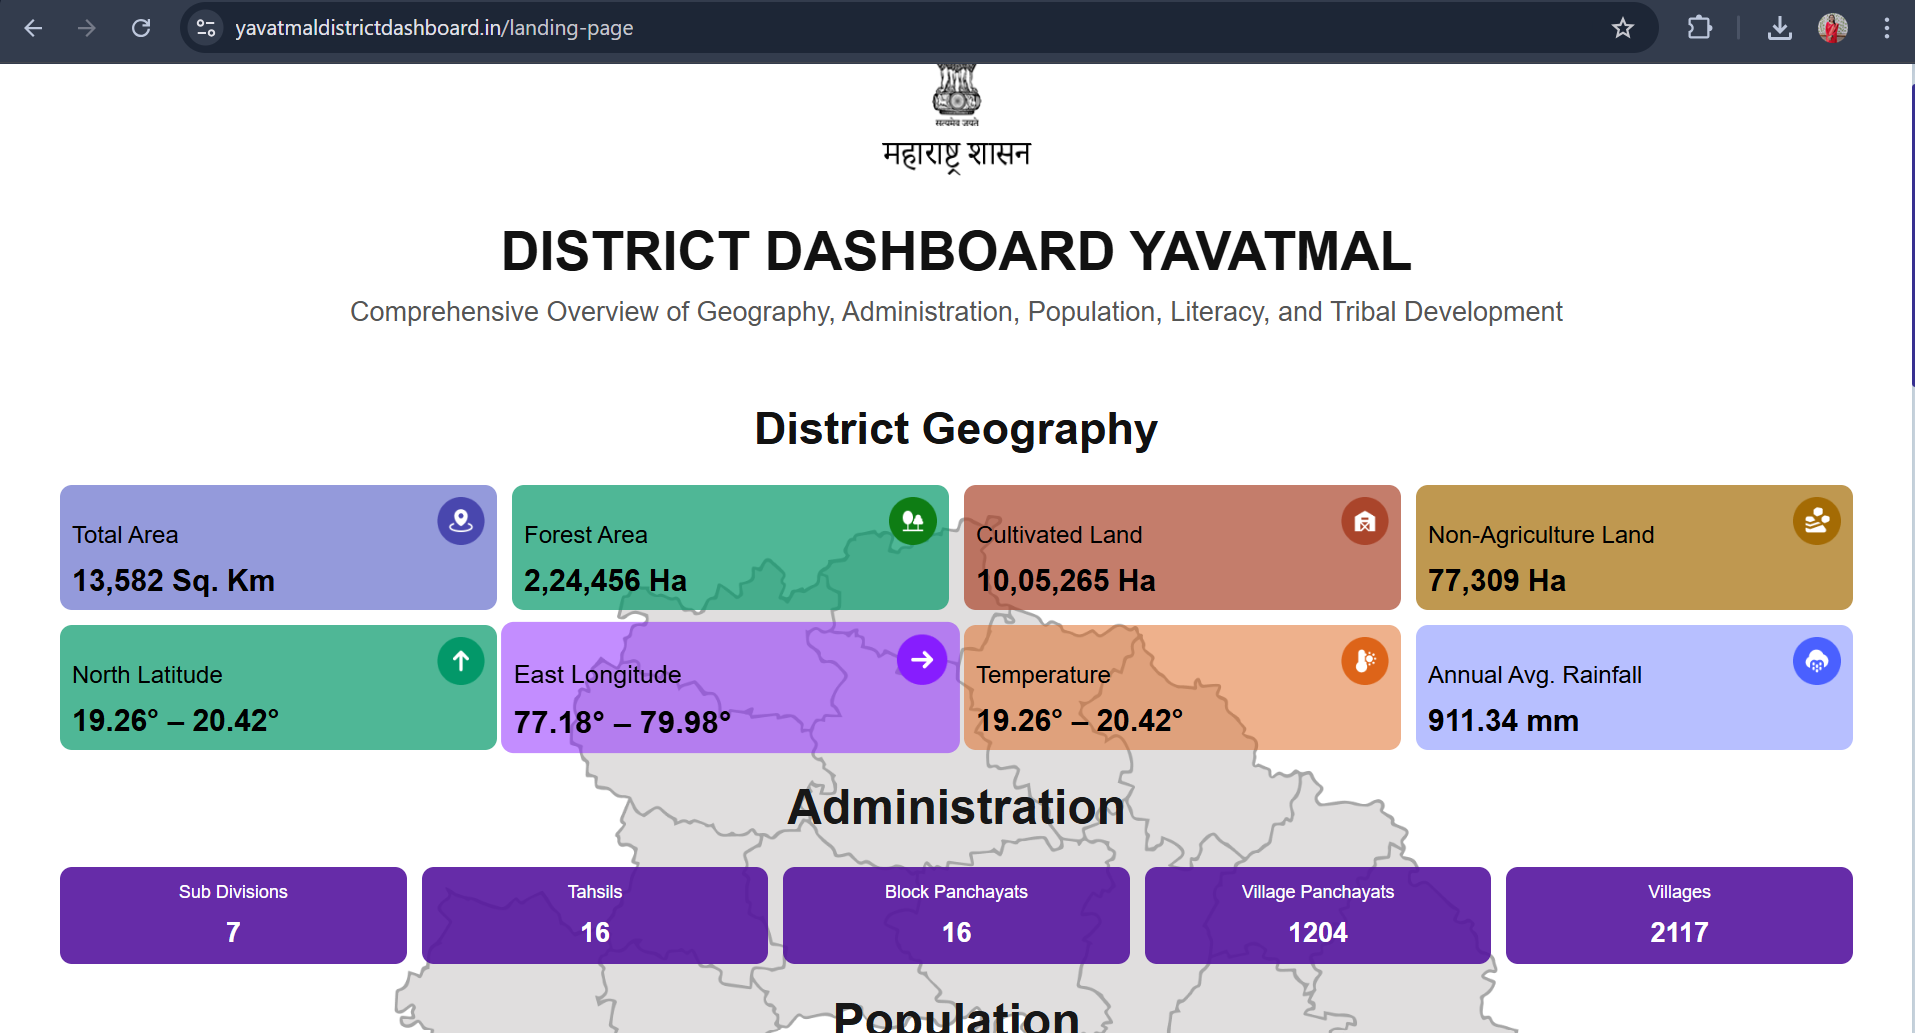
Task: Open the Chrome profile avatar
Action: pyautogui.click(x=1833, y=28)
